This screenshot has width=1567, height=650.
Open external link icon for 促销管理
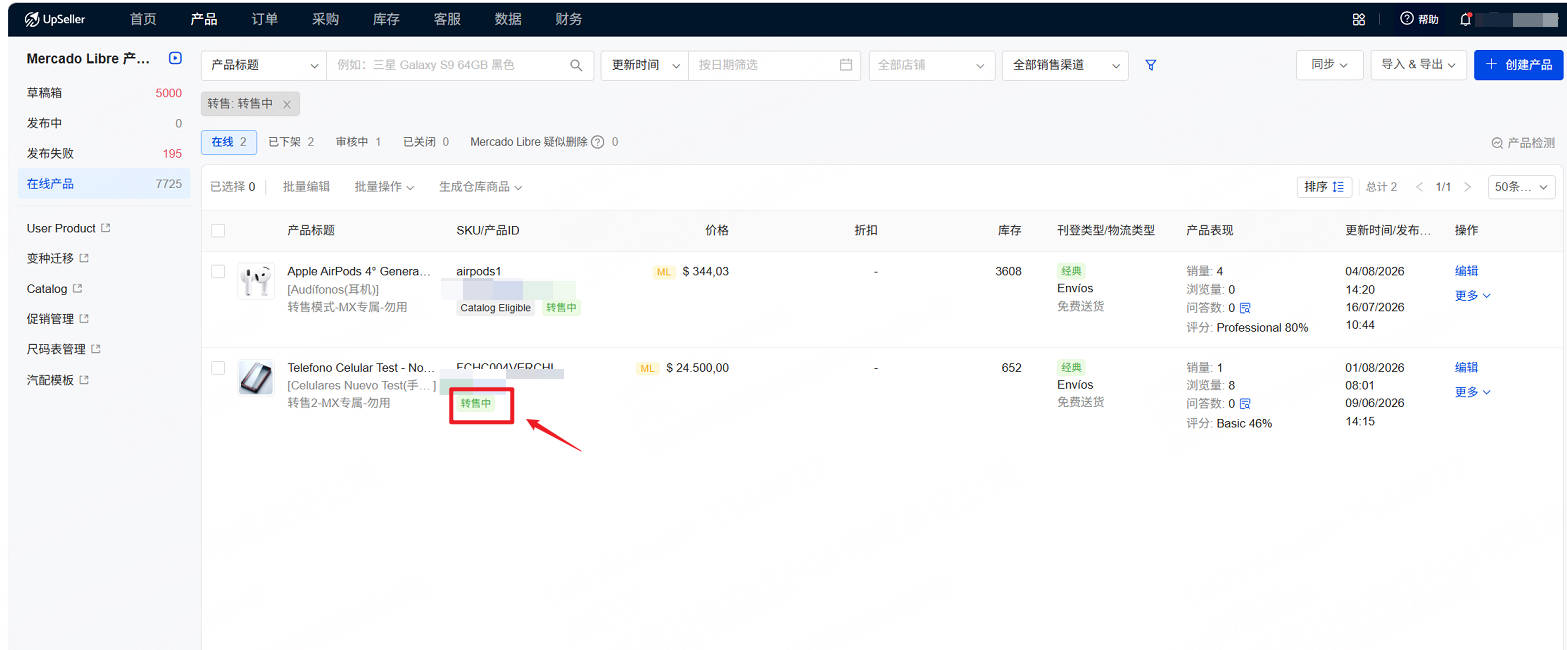tap(84, 319)
